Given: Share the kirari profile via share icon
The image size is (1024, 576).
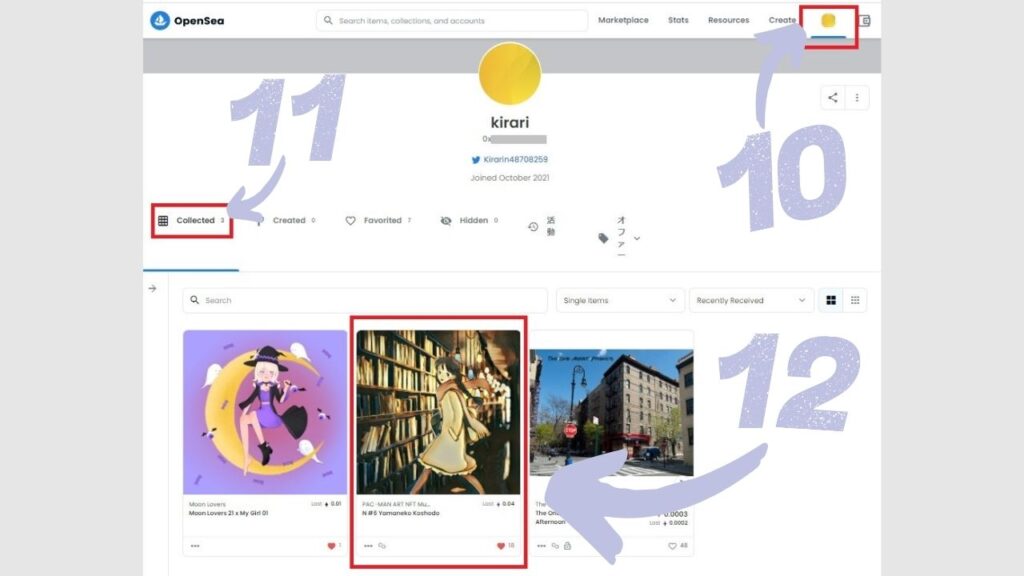Looking at the screenshot, I should (833, 98).
